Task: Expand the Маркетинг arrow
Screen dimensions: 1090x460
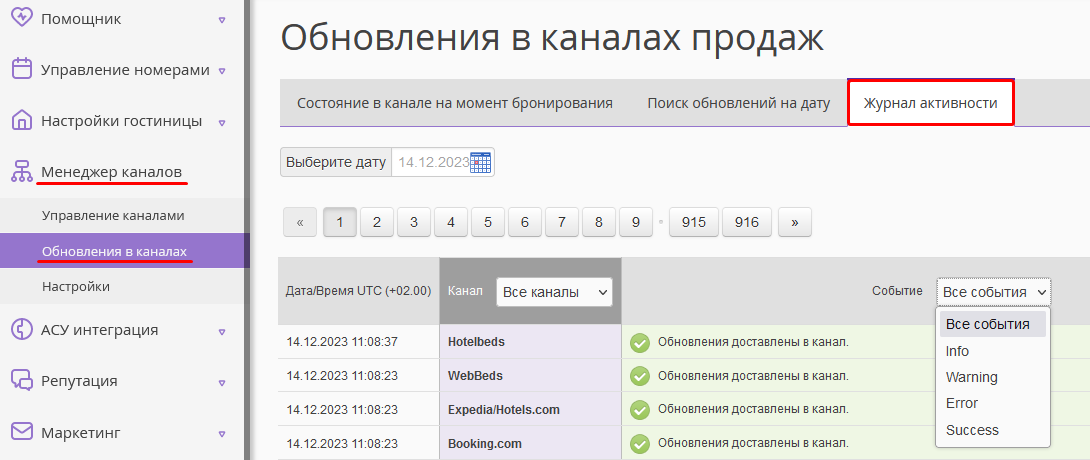Action: click(x=222, y=435)
